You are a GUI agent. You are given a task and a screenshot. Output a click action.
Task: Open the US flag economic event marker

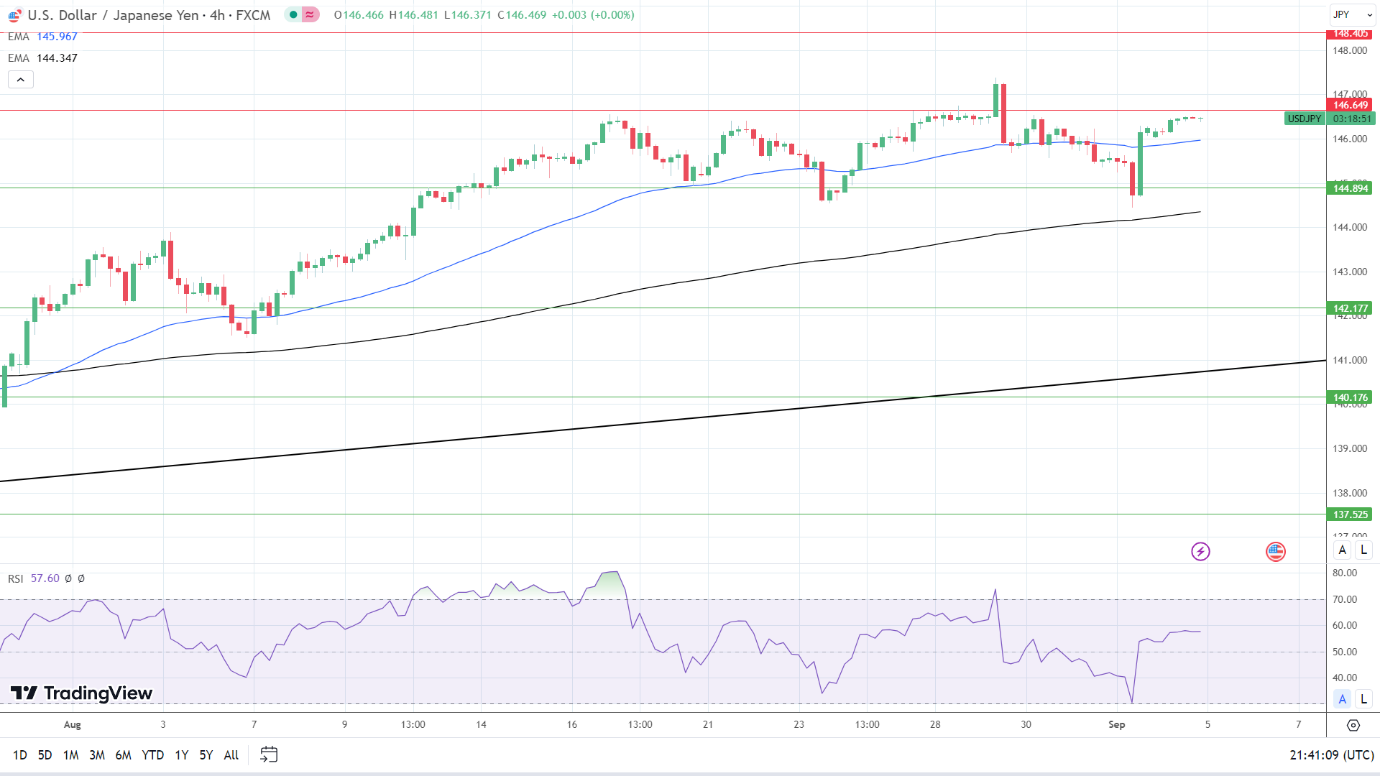coord(1275,551)
